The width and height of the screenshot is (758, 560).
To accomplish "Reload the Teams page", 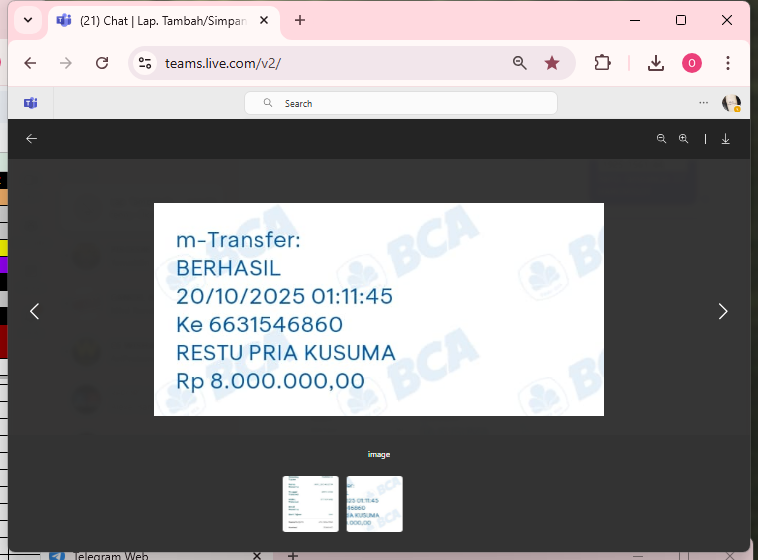I will click(102, 63).
